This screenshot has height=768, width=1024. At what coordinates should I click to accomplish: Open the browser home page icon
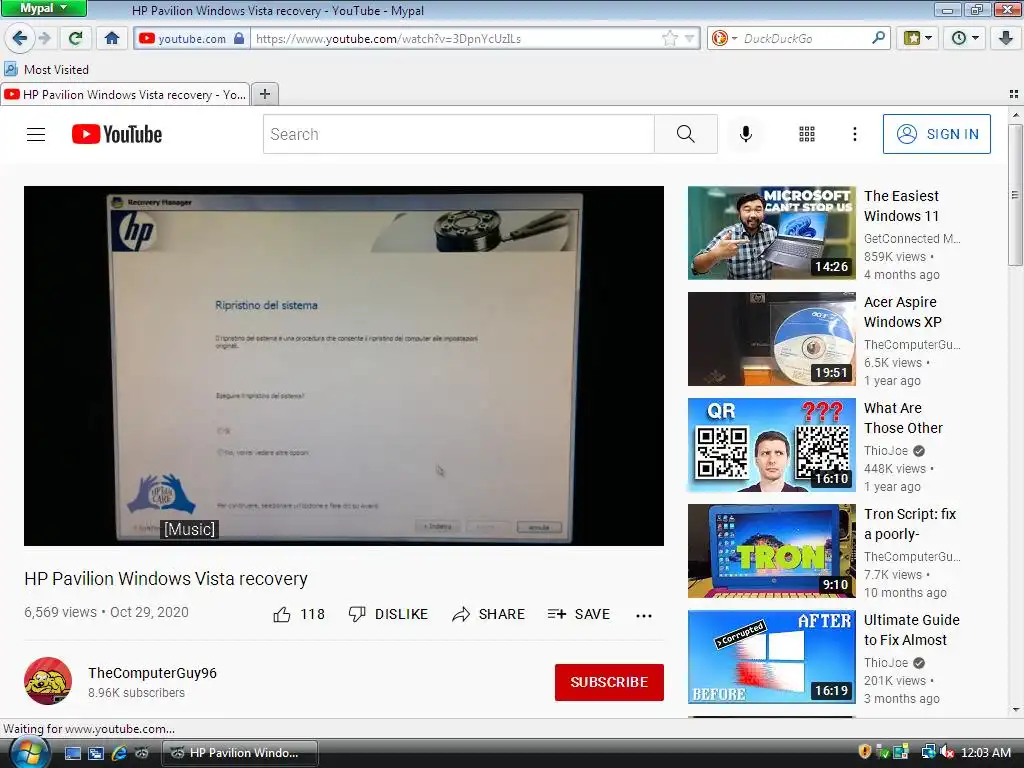pyautogui.click(x=112, y=39)
